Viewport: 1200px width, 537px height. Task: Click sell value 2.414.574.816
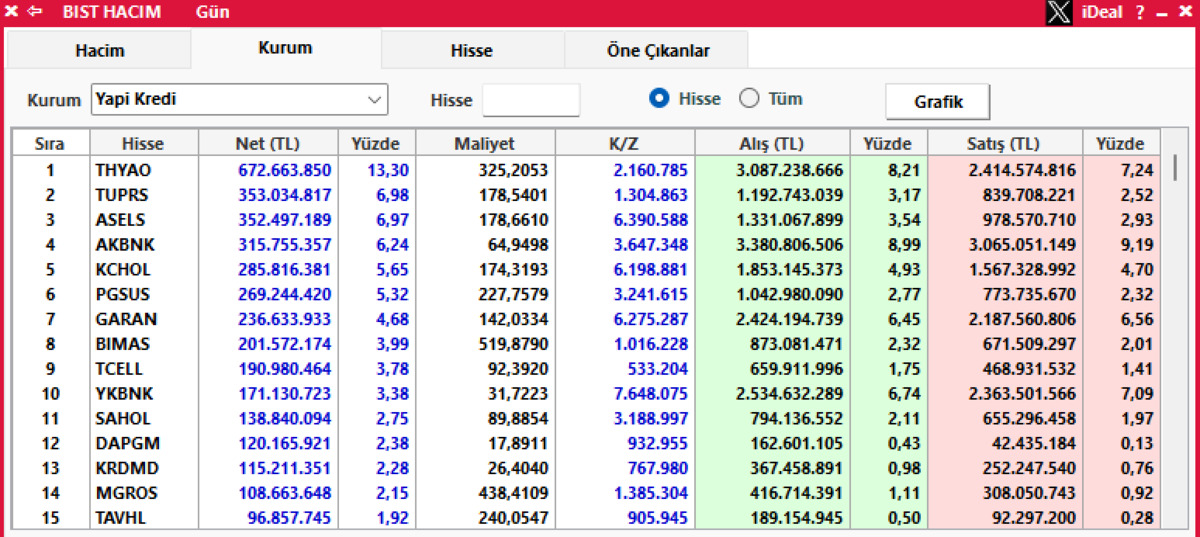pyautogui.click(x=1022, y=170)
